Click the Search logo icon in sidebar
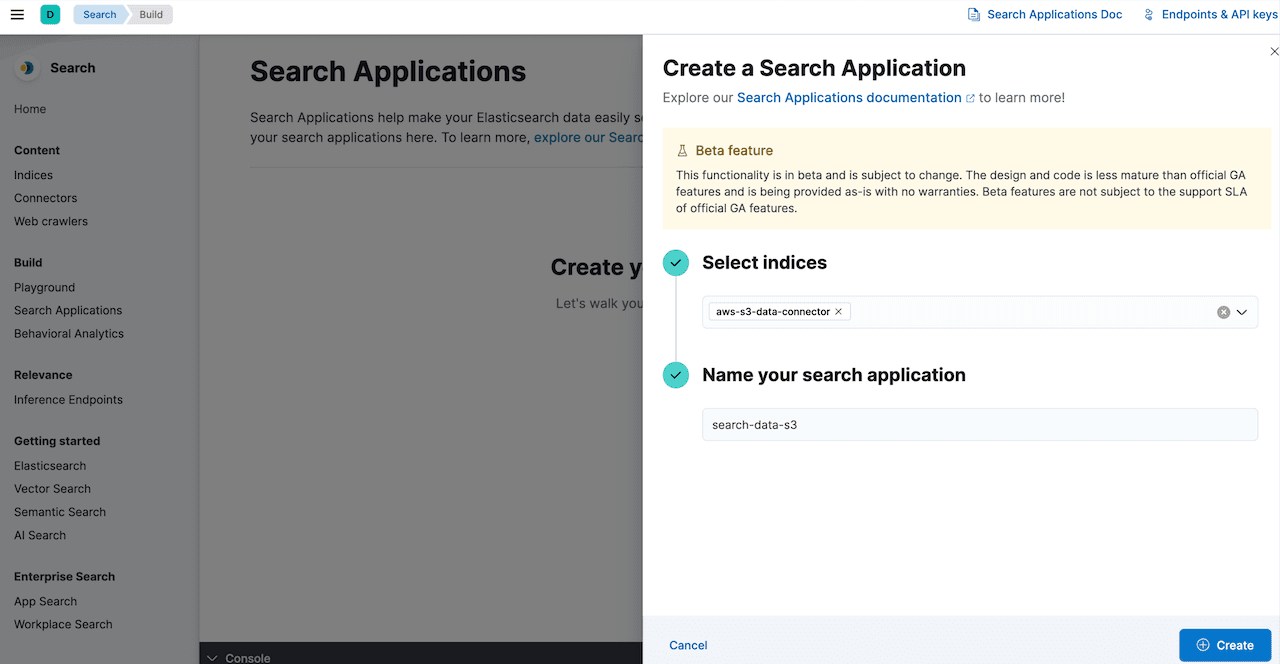This screenshot has width=1280, height=664. [25, 67]
